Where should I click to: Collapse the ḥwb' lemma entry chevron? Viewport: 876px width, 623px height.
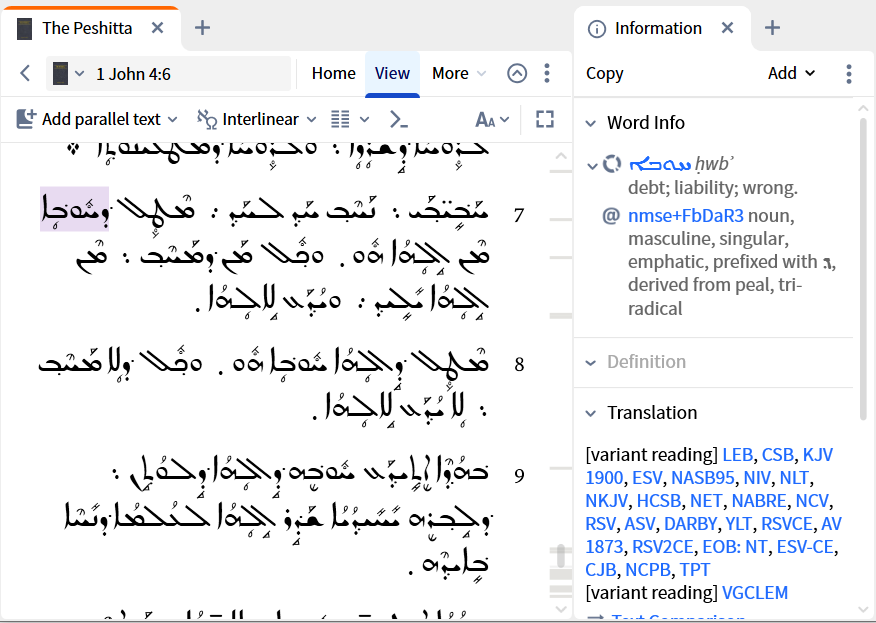tap(593, 165)
